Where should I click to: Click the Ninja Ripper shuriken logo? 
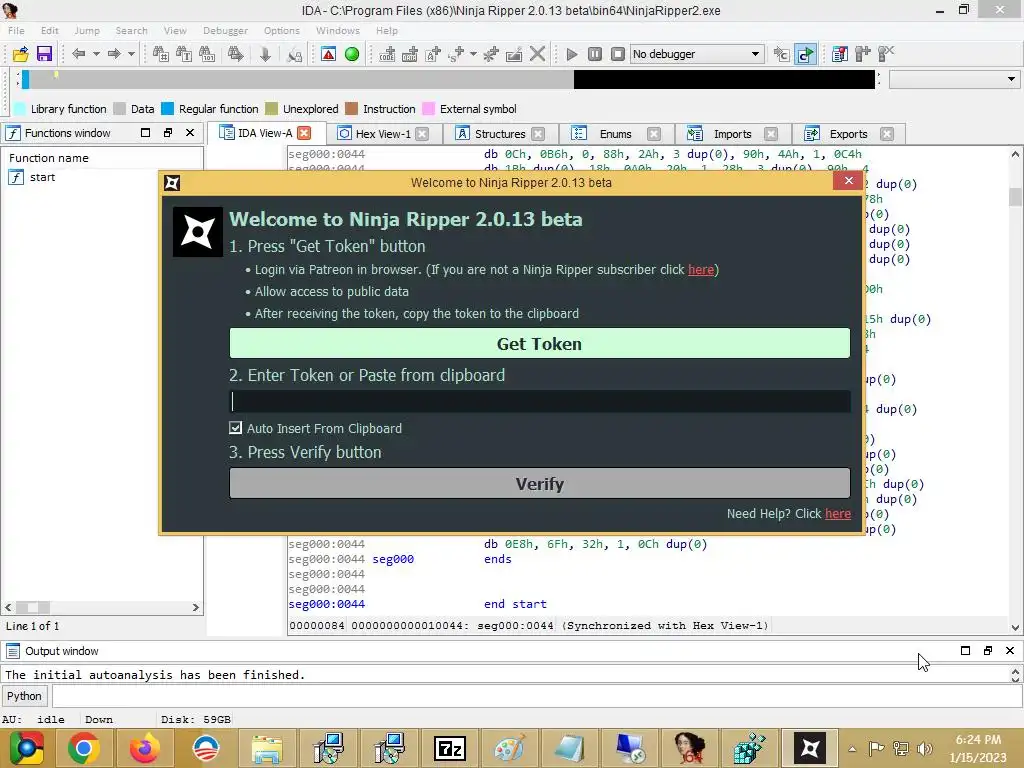pyautogui.click(x=198, y=232)
